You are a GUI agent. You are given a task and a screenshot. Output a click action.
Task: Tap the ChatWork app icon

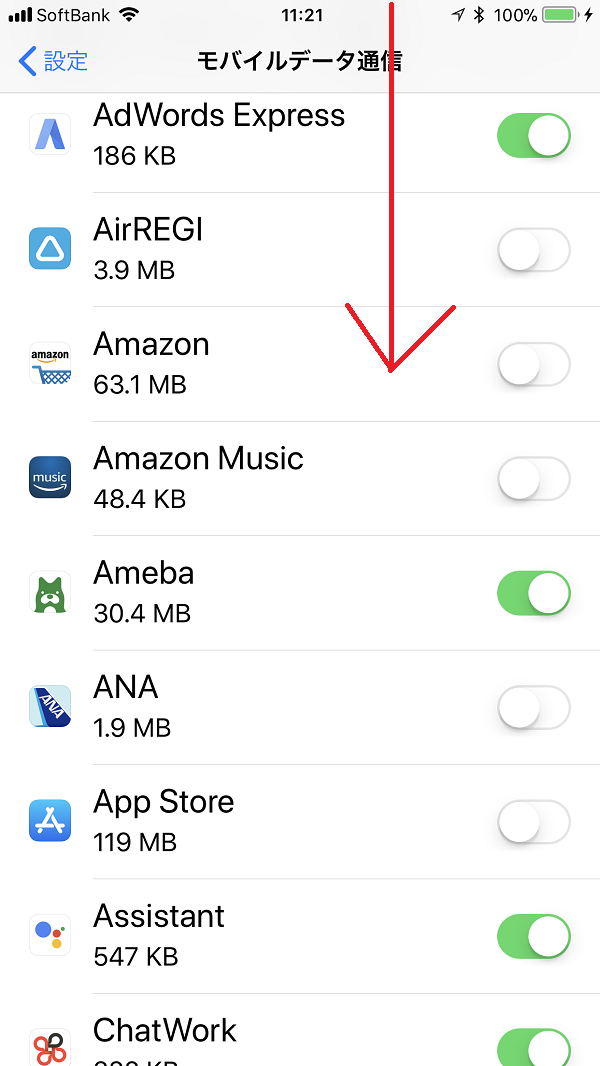click(x=50, y=1045)
